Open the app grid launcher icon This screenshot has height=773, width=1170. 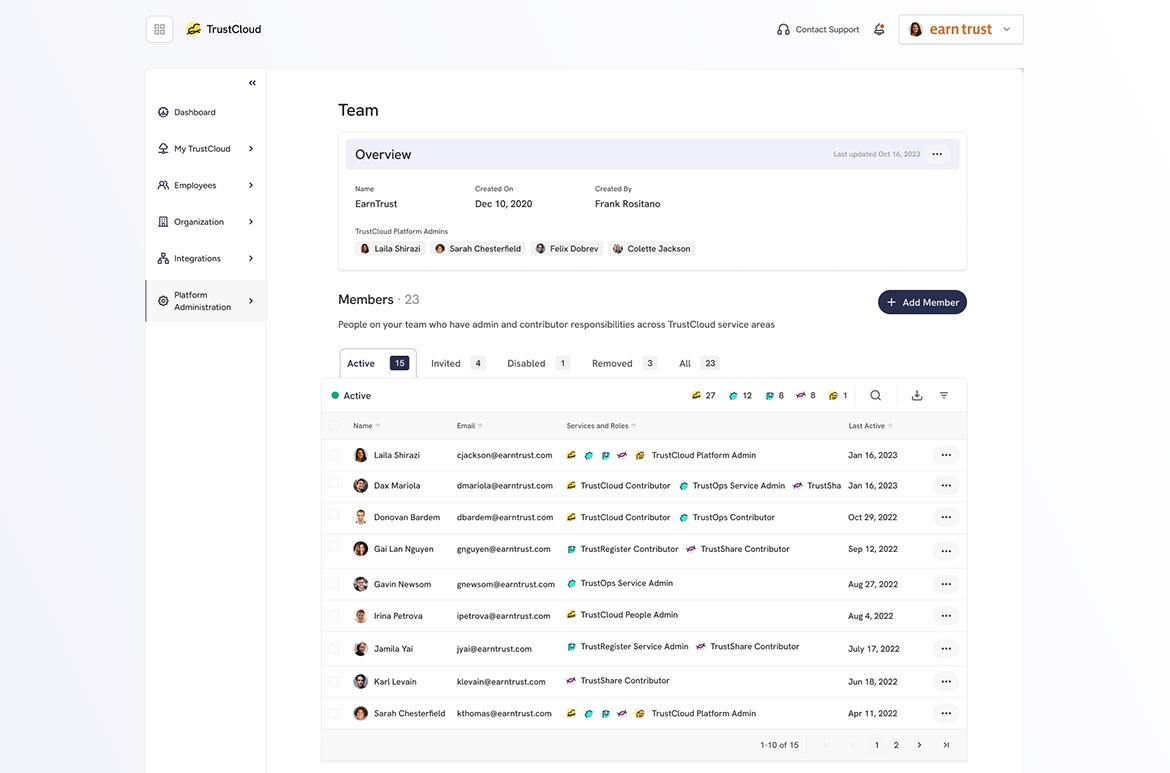click(160, 29)
